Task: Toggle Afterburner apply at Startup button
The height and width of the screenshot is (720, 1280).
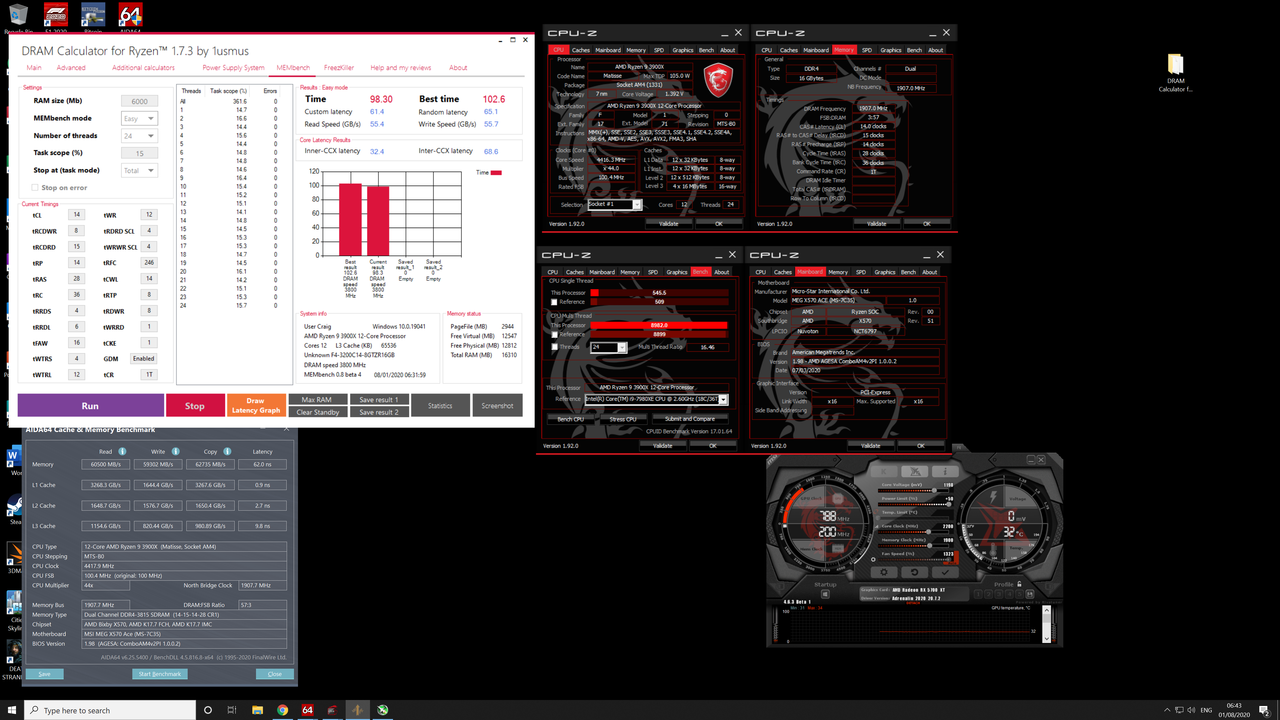Action: point(825,594)
